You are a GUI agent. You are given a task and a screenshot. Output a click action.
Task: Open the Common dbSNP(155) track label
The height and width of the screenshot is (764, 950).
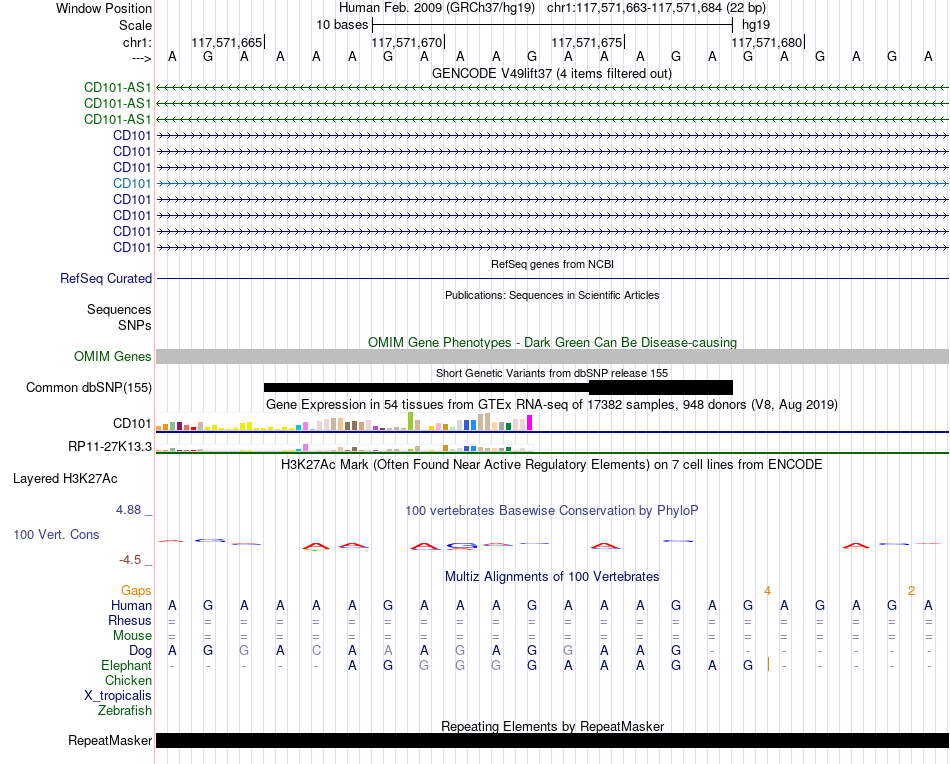point(89,387)
